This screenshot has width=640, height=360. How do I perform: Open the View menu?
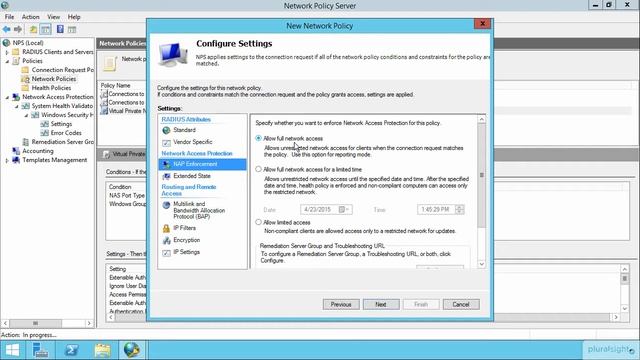[x=53, y=17]
